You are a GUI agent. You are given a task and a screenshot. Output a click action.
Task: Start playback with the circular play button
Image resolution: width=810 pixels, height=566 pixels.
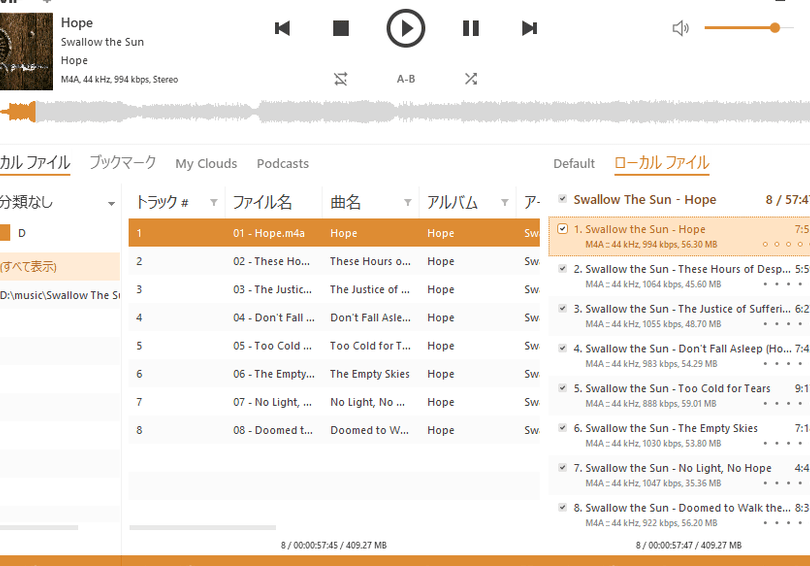406,28
